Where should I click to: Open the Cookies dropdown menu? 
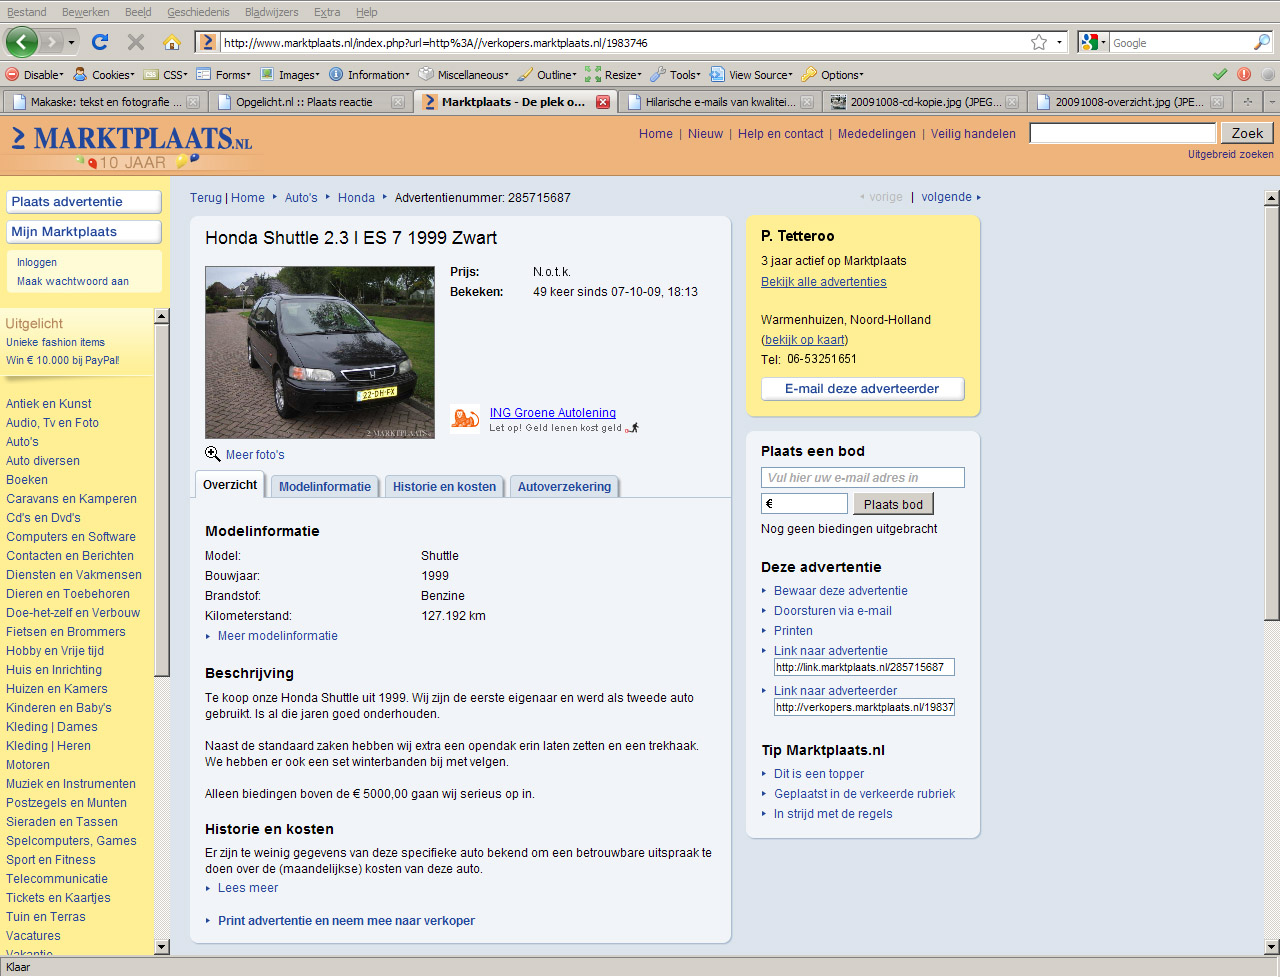[x=104, y=75]
